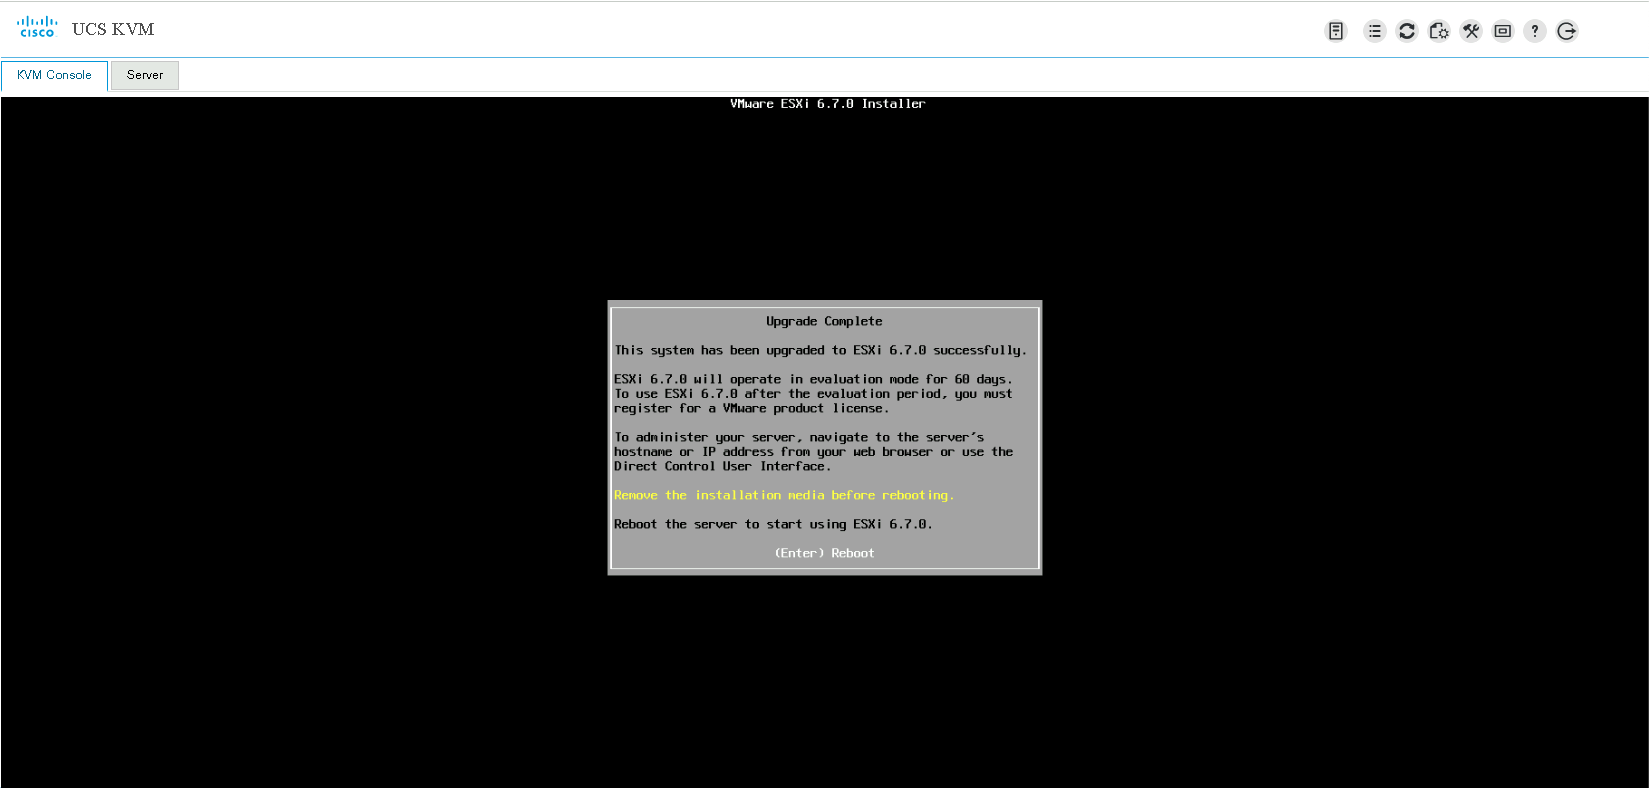Toggle full-screen console display icon

1503,31
